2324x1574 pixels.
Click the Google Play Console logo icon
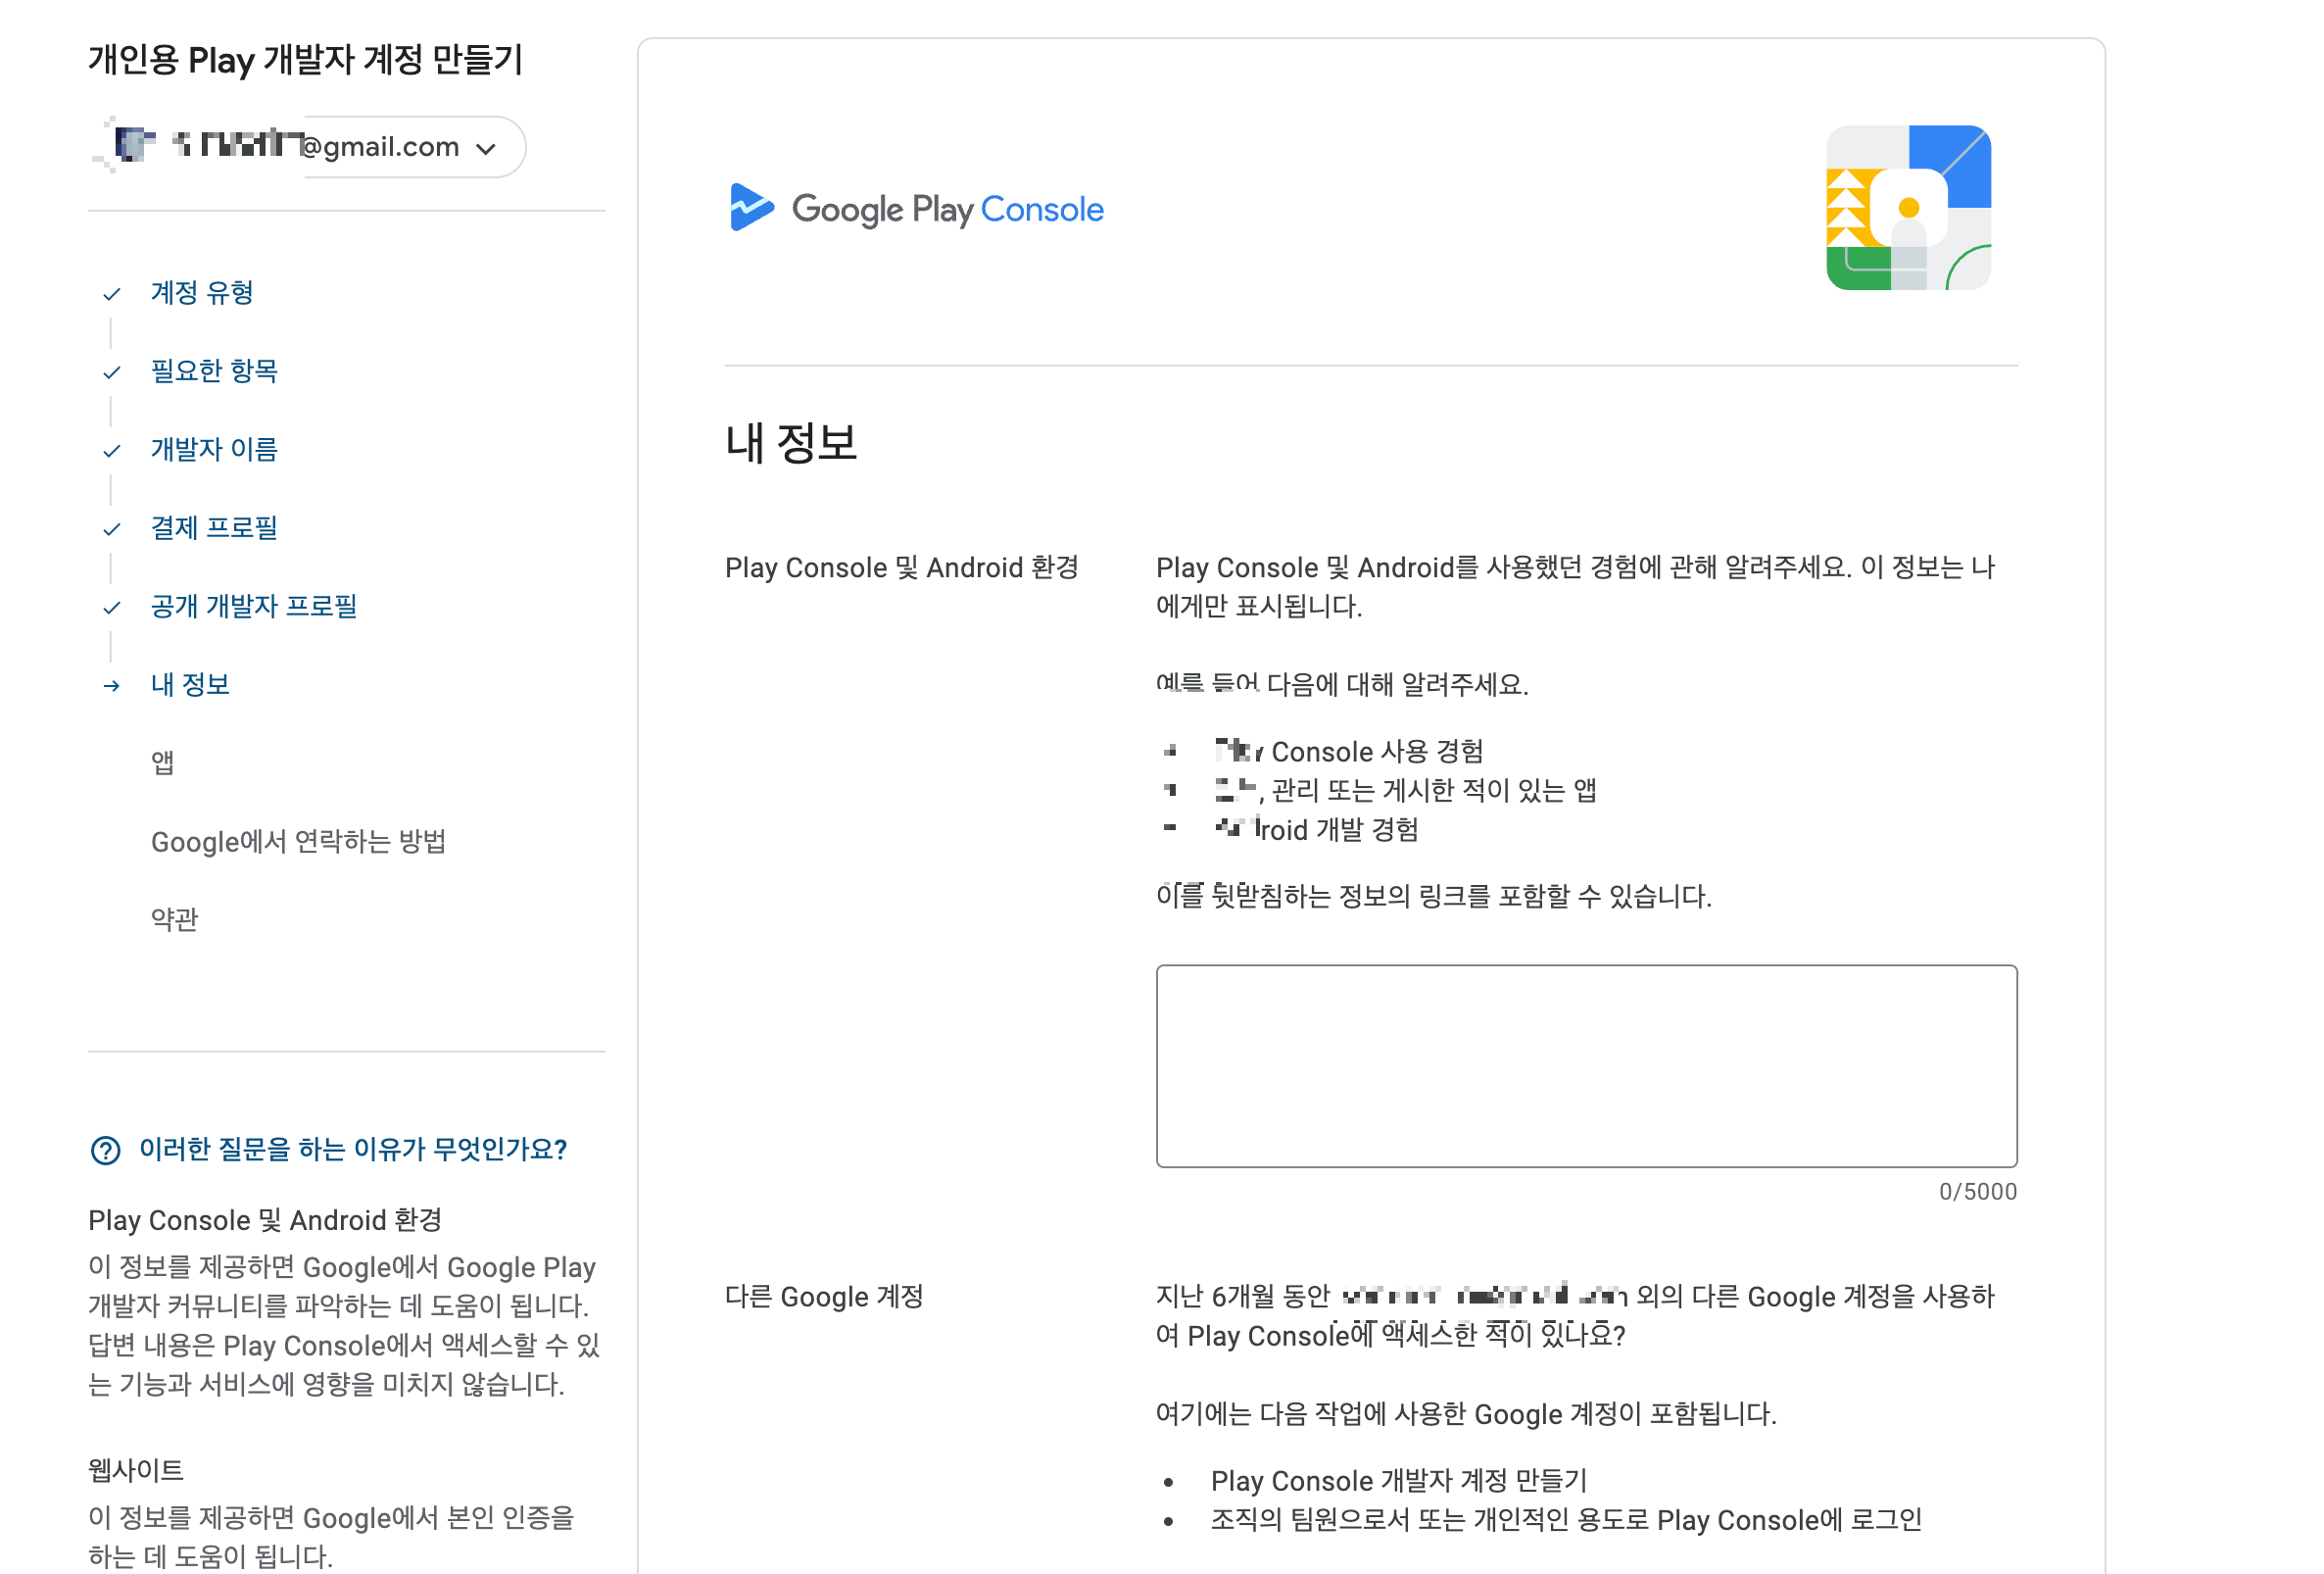click(x=751, y=208)
